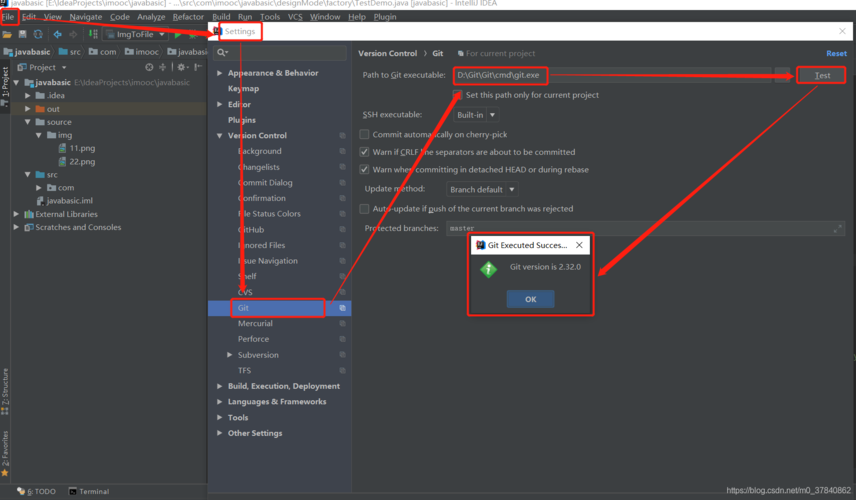Click the project-level icon beside Subversion
Viewport: 856px width, 500px height.
(342, 355)
